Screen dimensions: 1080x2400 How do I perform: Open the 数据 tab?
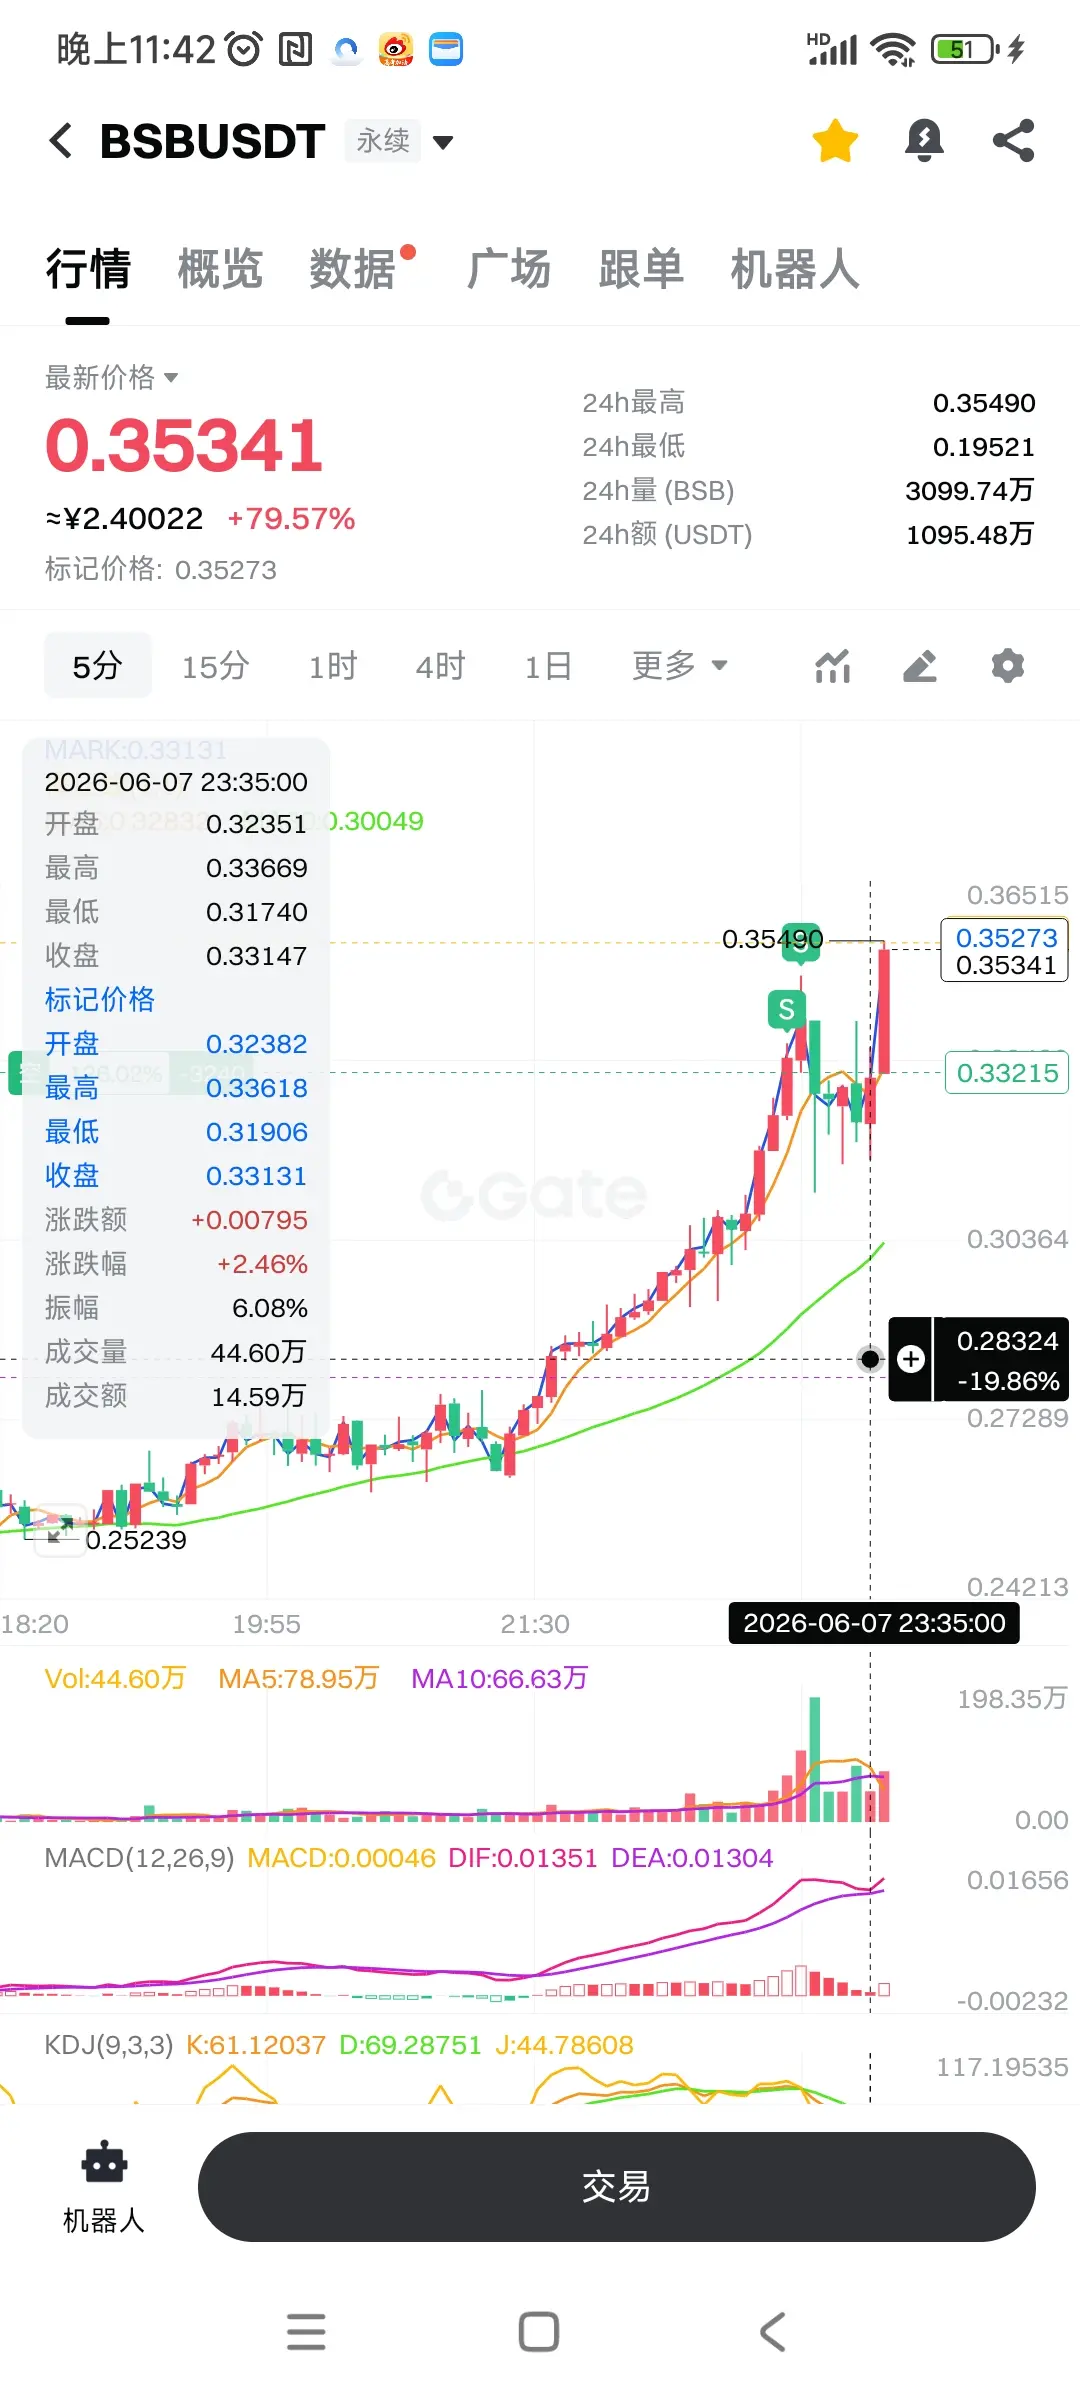click(x=352, y=269)
